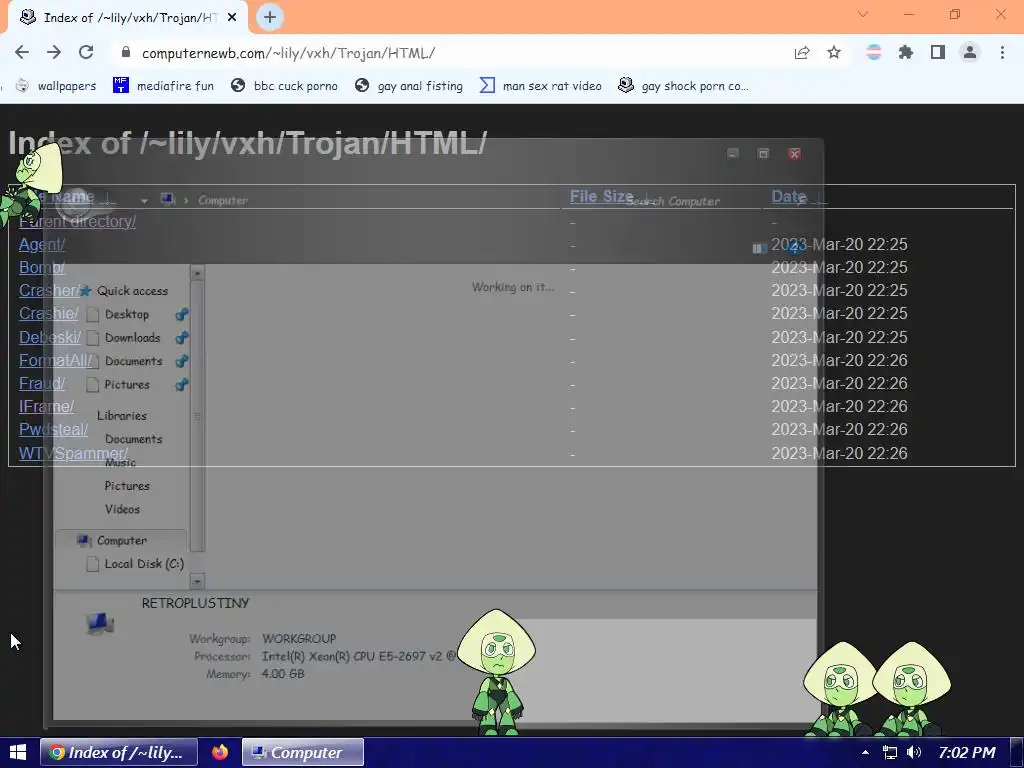Open the Bomb/ directory
Screen dimensions: 1024x768
pyautogui.click(x=42, y=267)
